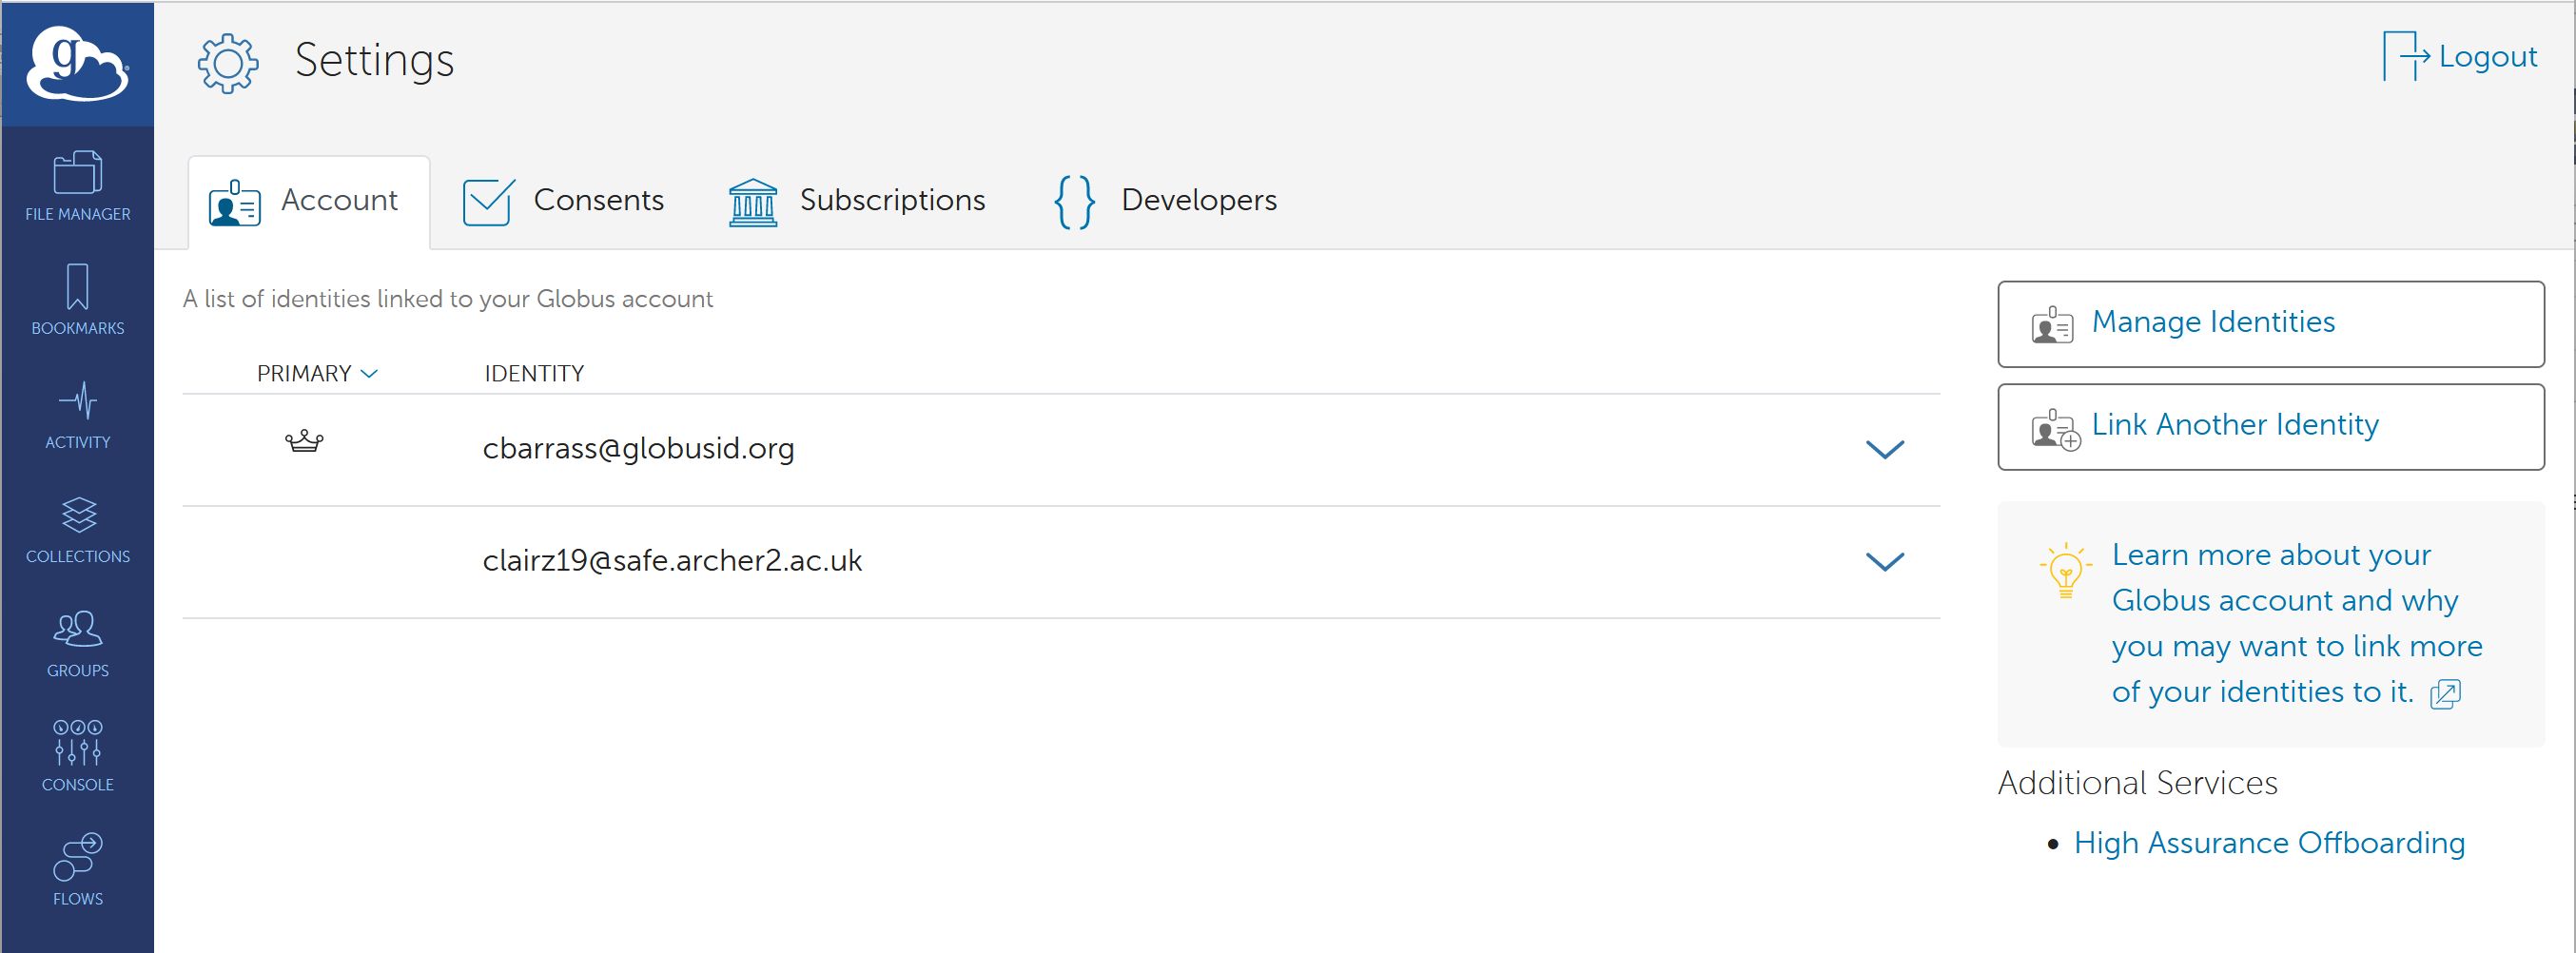Open Collections in the sidebar
This screenshot has height=953, width=2576.
point(77,529)
